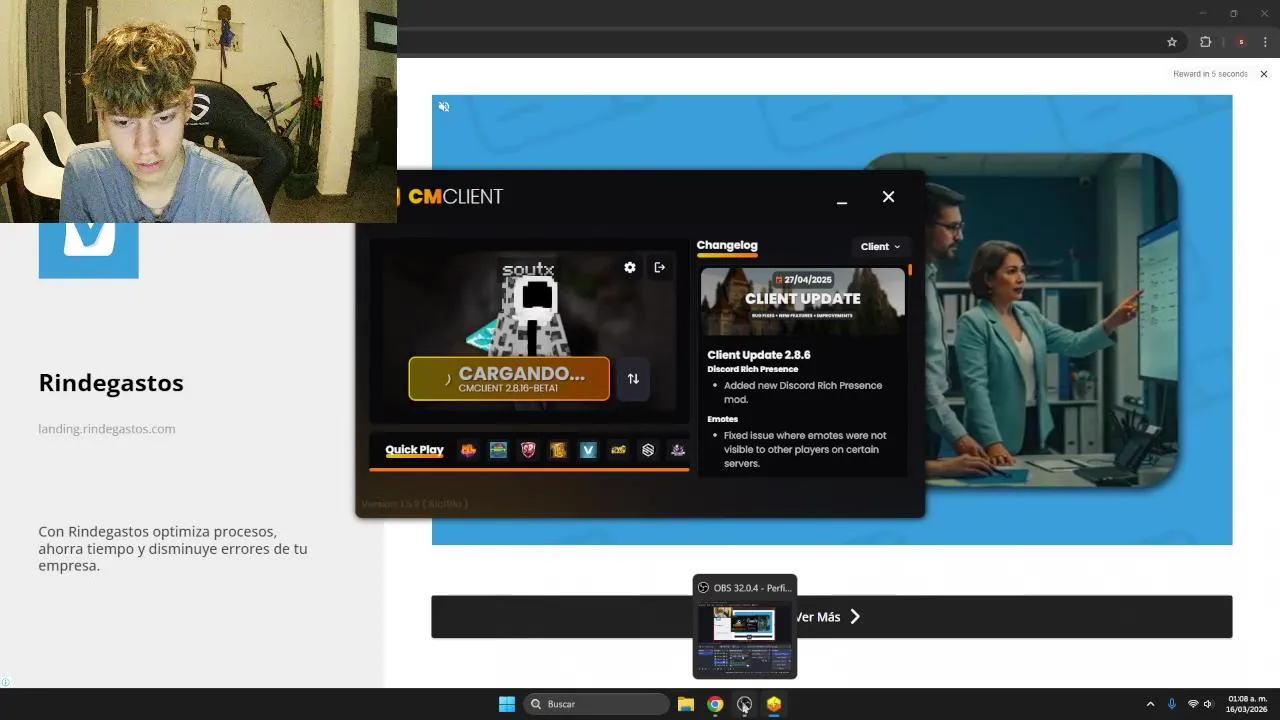
Task: Launch second Quick Play server with landscape icon
Action: tap(498, 450)
